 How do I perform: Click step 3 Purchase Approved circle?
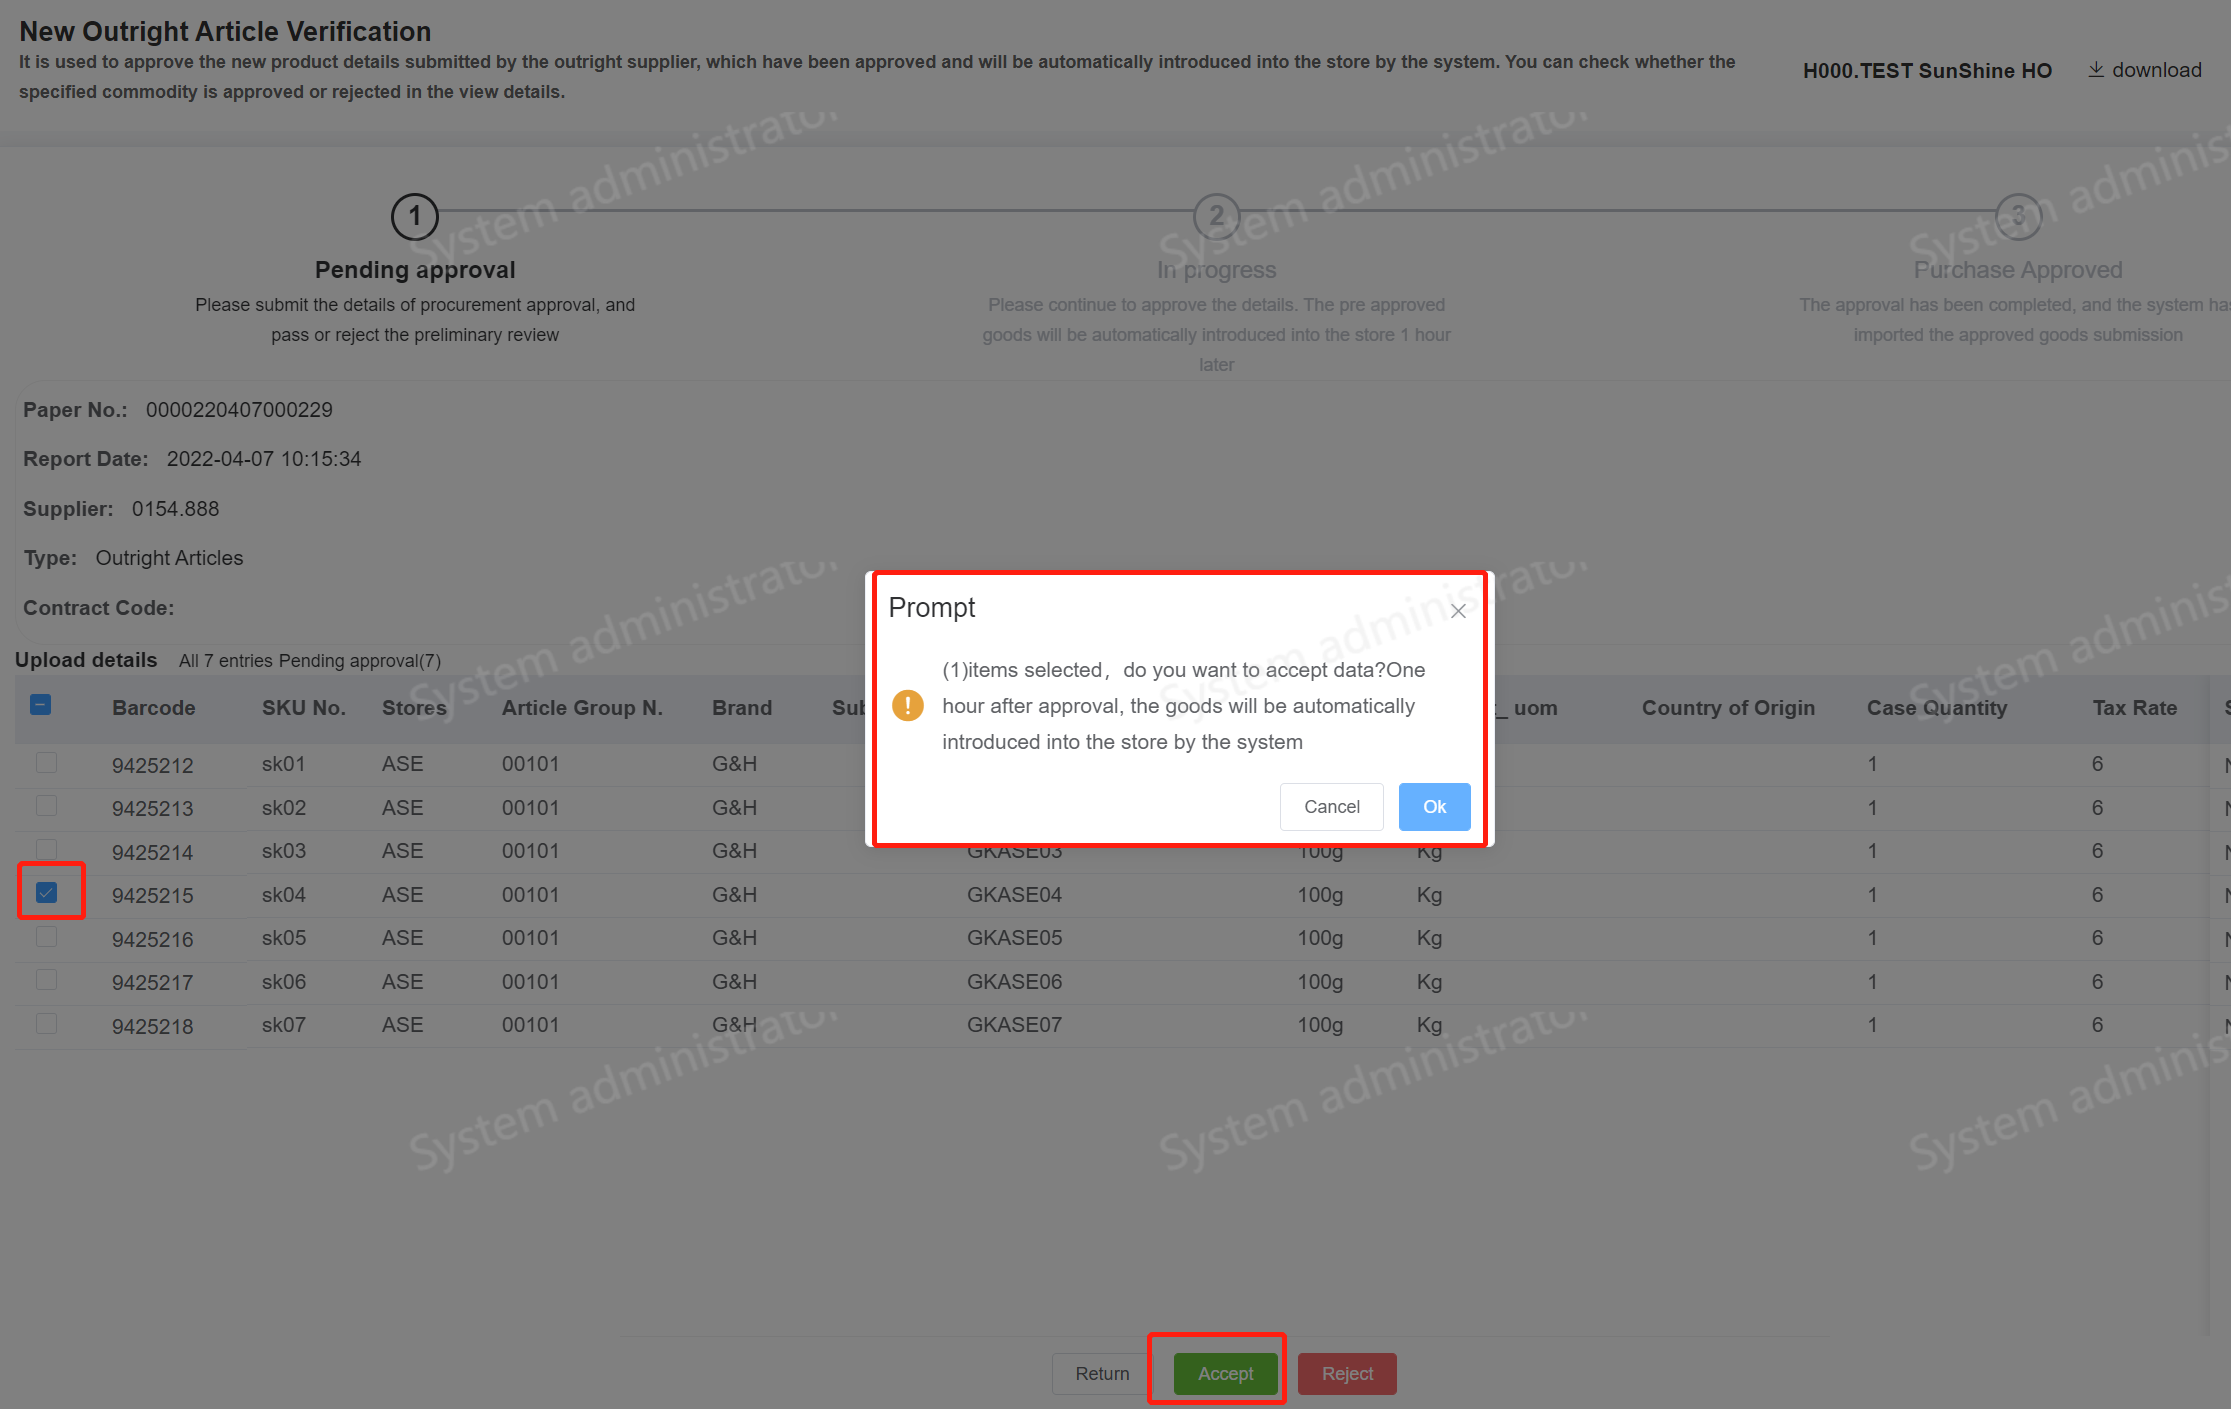pos(2017,216)
